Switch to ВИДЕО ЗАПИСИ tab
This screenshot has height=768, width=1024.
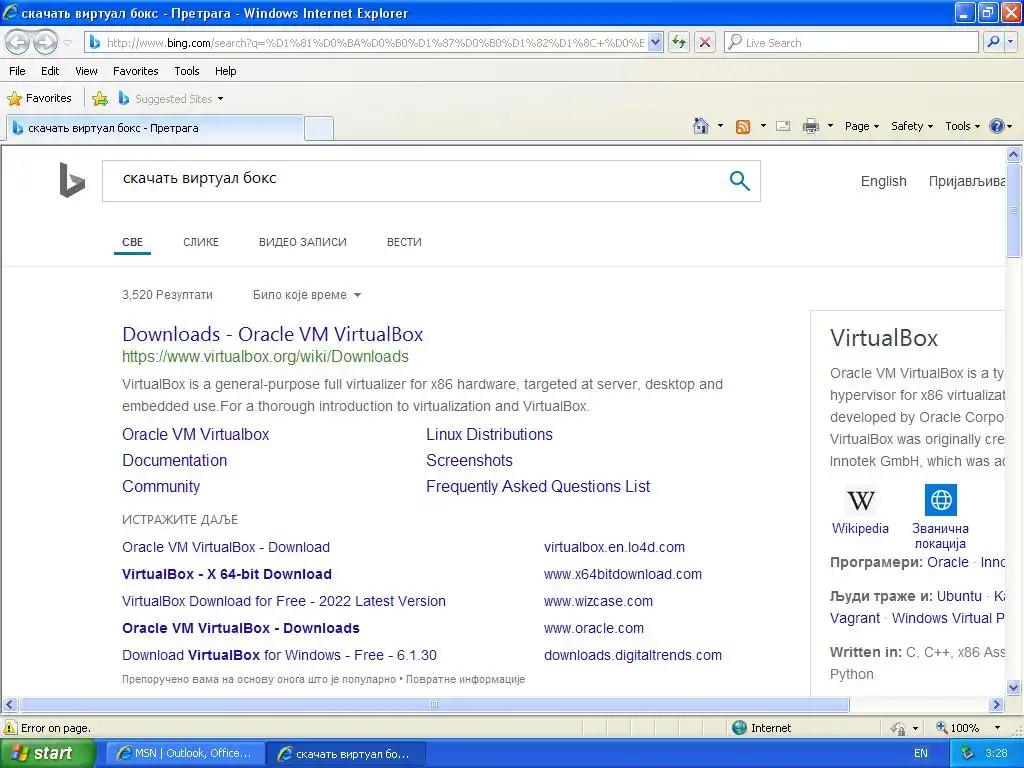tap(303, 242)
